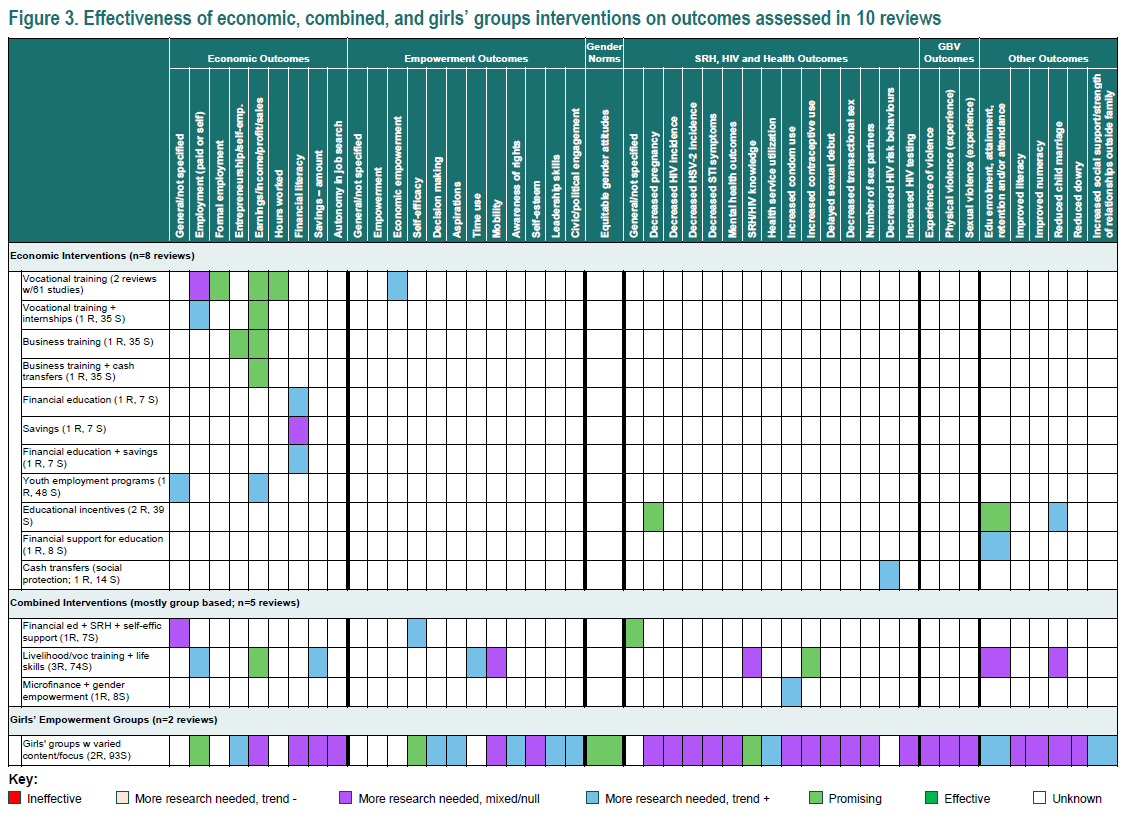The image size is (1127, 822).
Task: Click the 'Reduced child marriage' column header
Action: (1058, 180)
